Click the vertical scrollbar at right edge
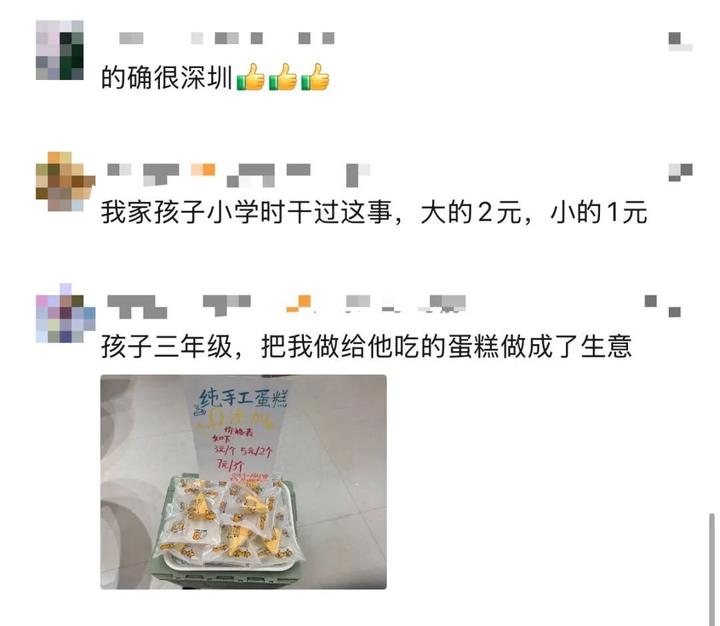The width and height of the screenshot is (720, 626). tap(712, 569)
